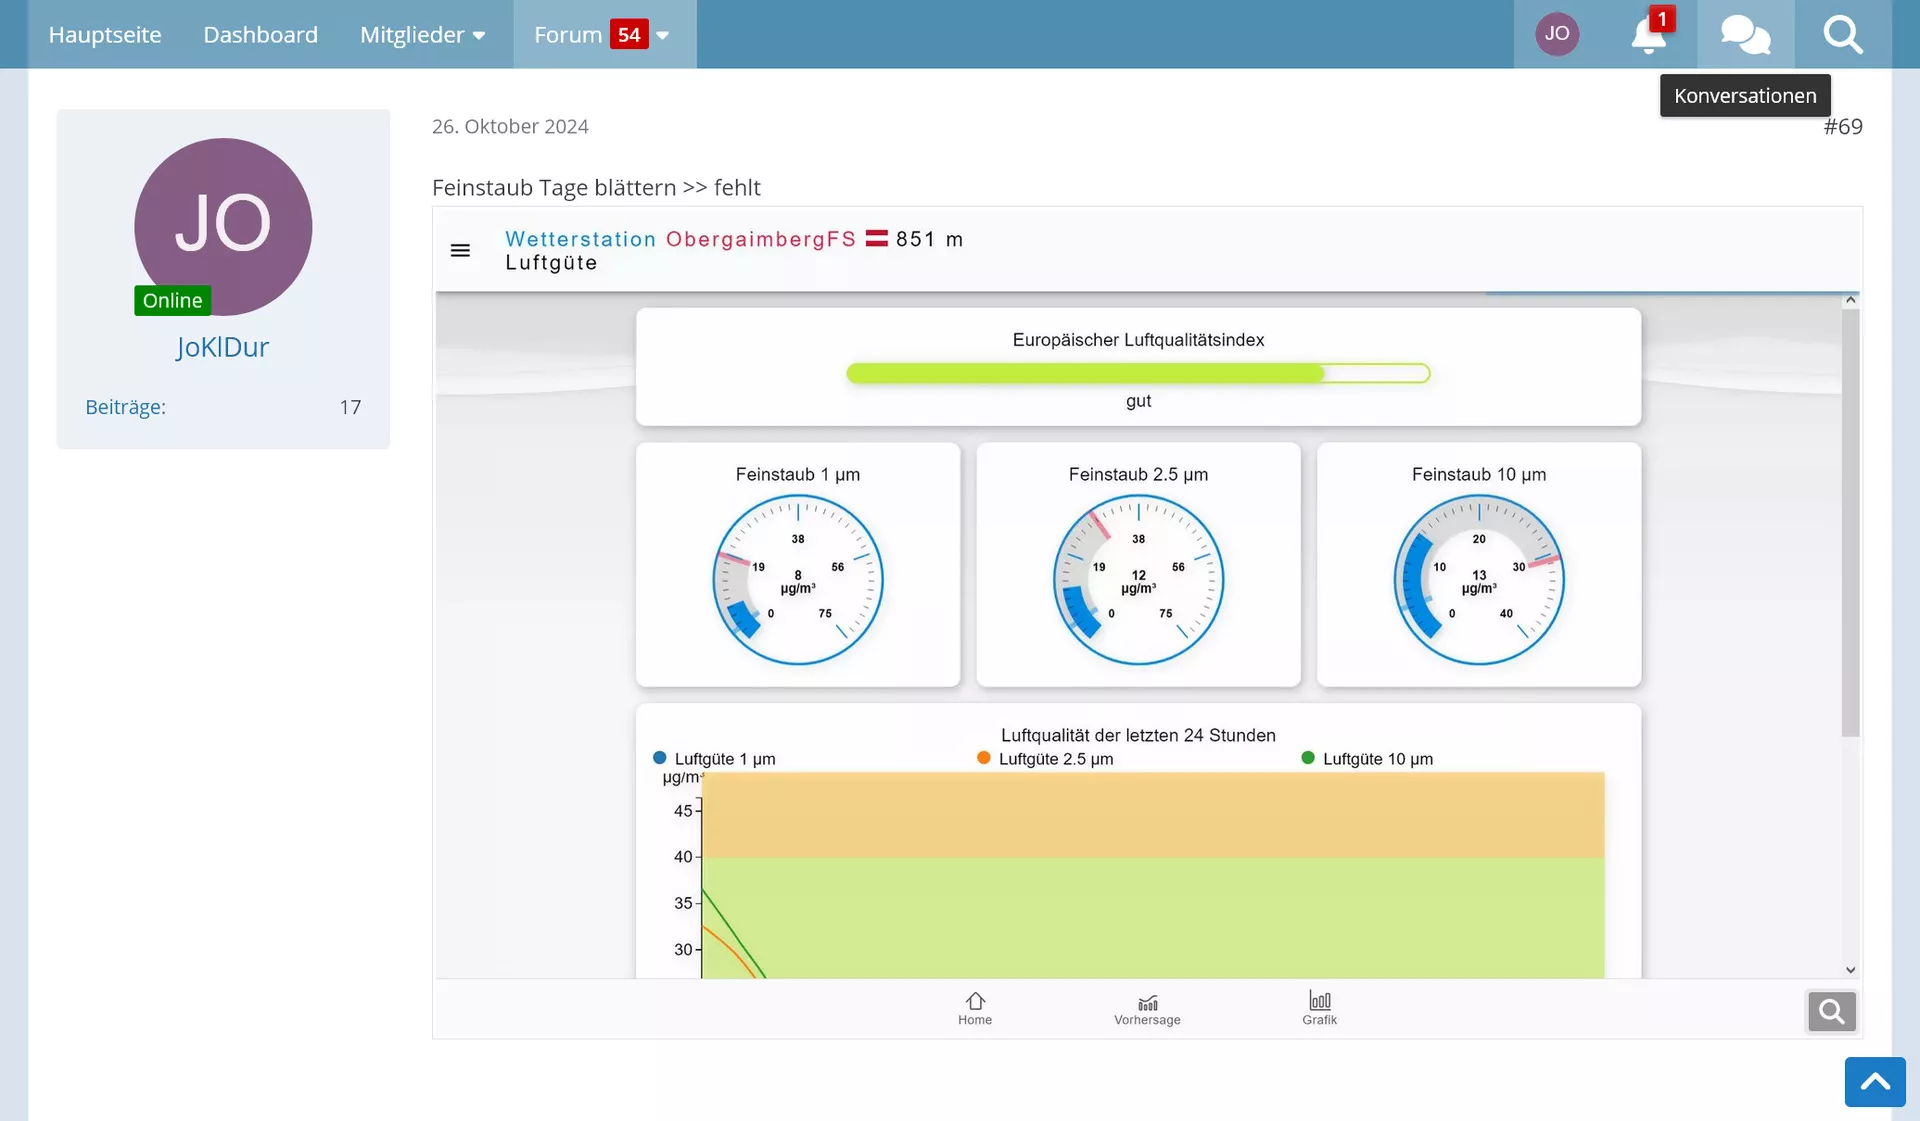This screenshot has height=1121, width=1920.
Task: Click the large JO profile avatar
Action: click(x=223, y=227)
